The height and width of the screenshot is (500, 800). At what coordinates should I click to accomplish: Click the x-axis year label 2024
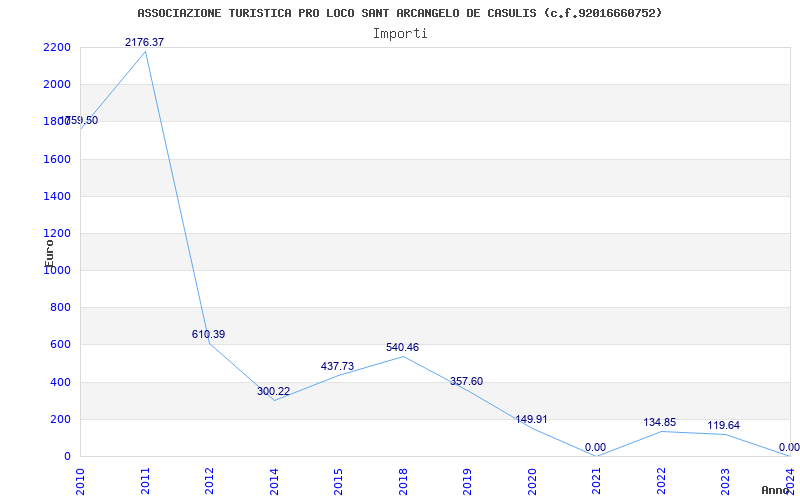[x=790, y=481]
